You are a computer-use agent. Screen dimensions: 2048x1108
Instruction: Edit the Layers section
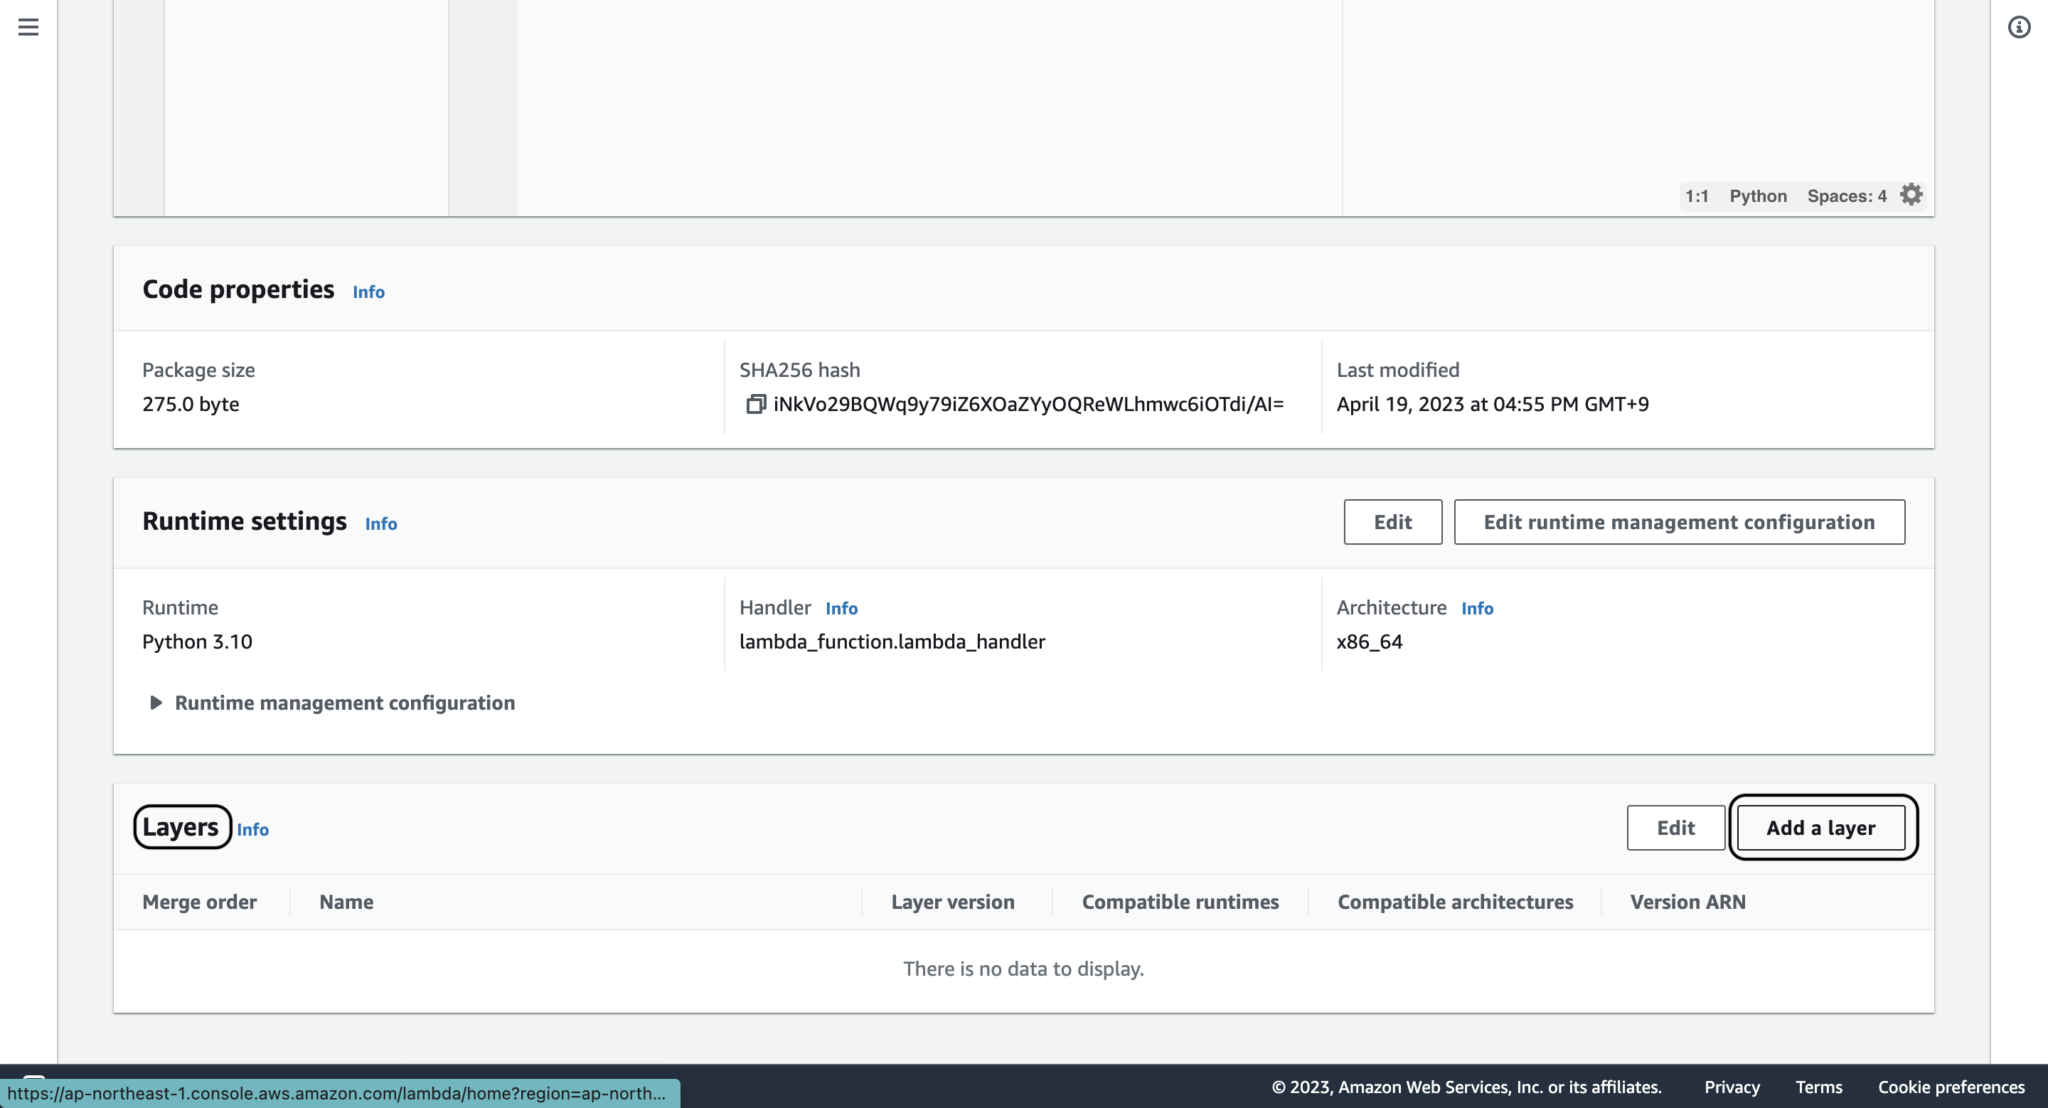pyautogui.click(x=1675, y=827)
